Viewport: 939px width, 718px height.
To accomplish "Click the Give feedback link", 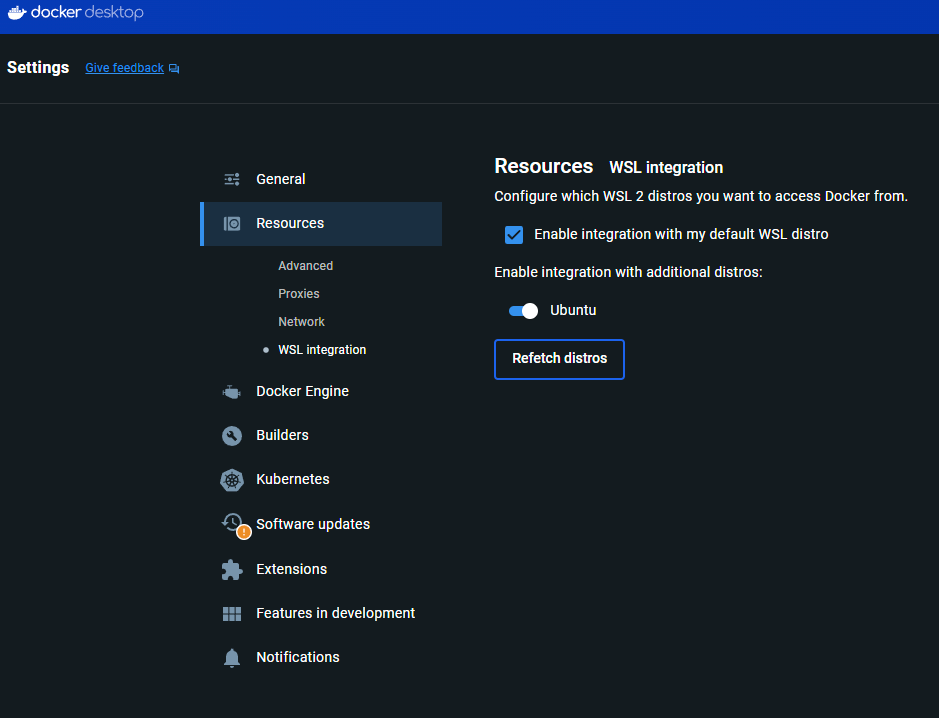I will [x=125, y=68].
